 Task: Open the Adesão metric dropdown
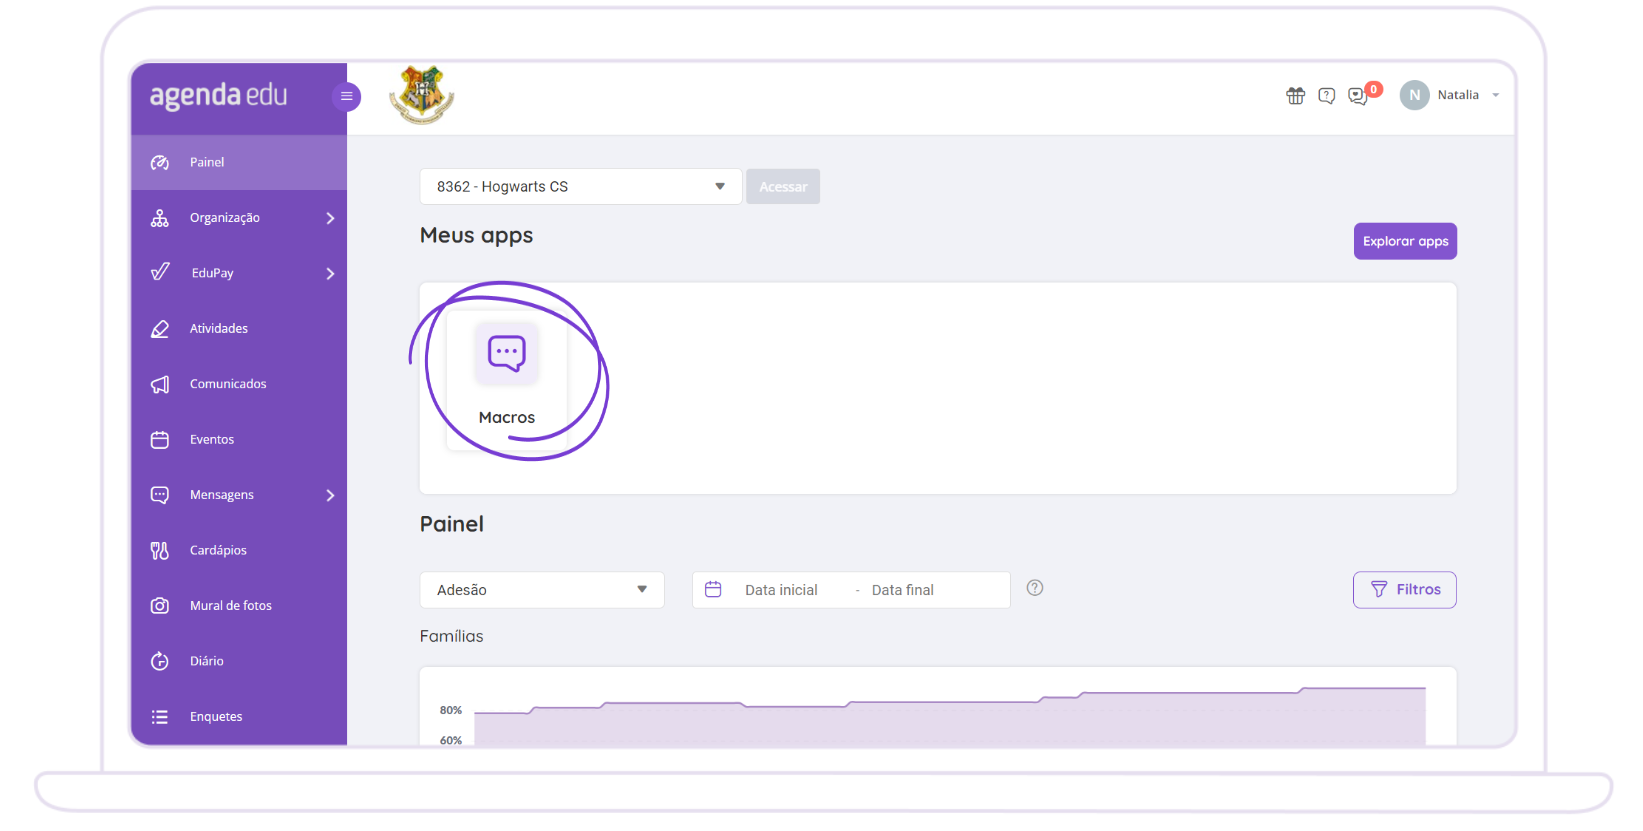pyautogui.click(x=542, y=590)
